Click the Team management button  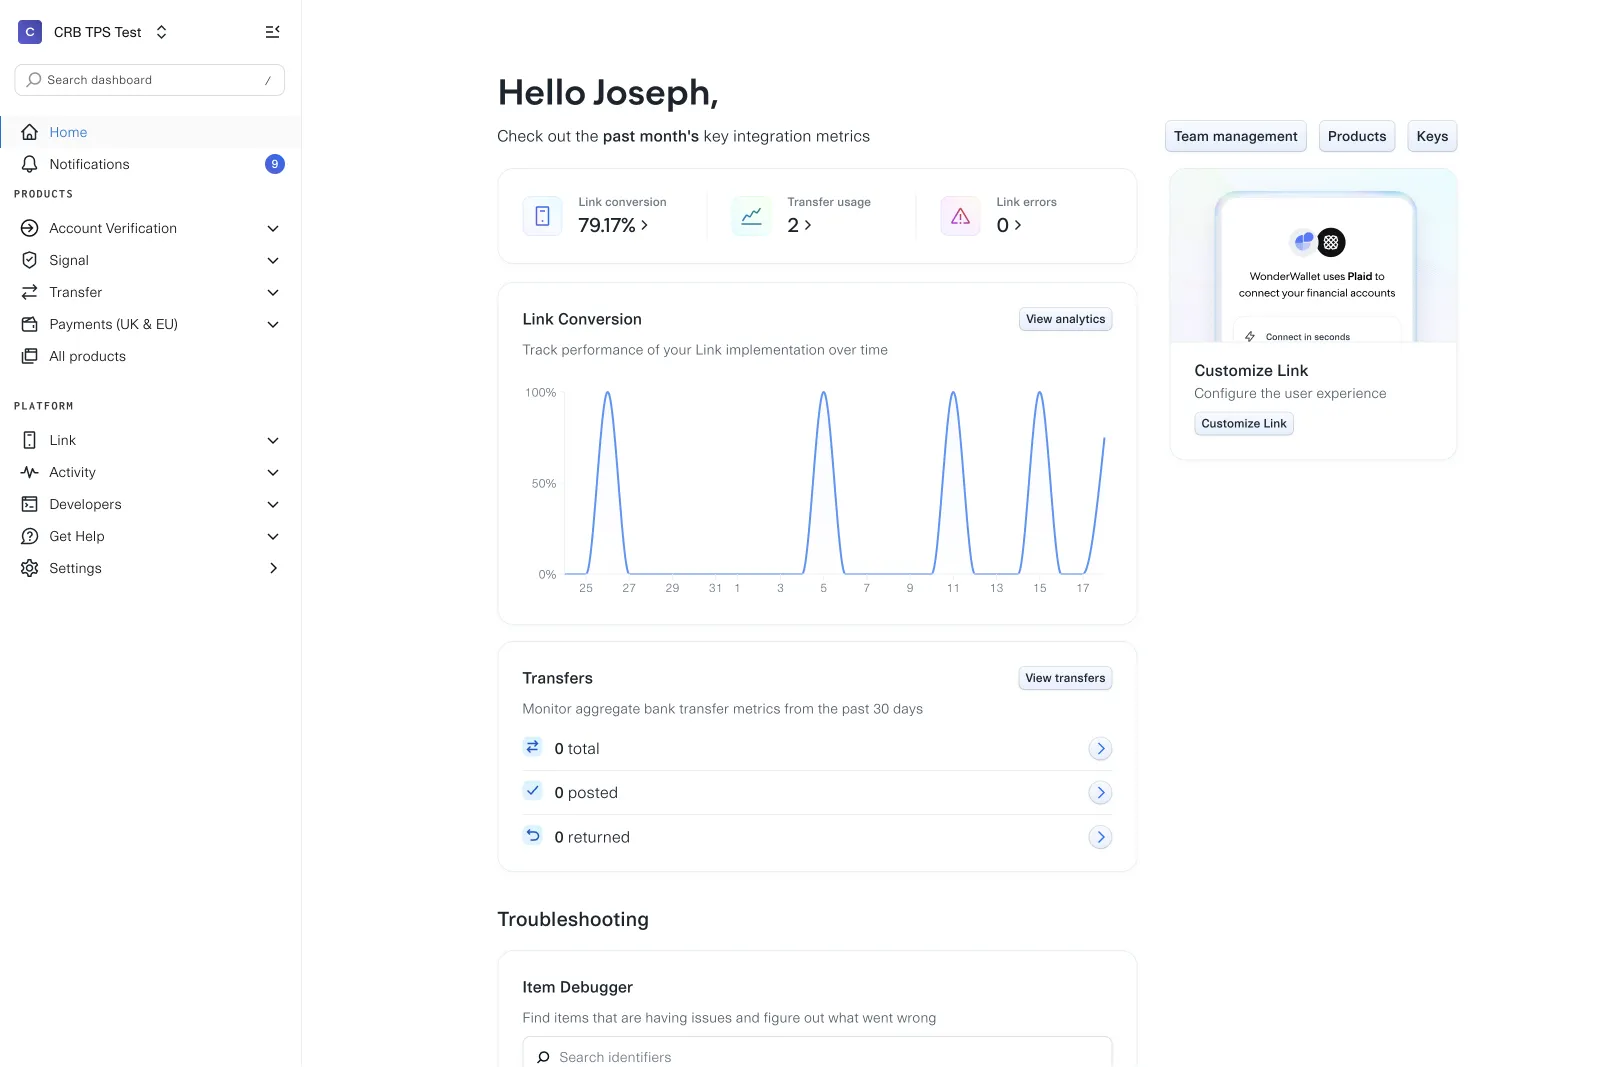pos(1235,136)
